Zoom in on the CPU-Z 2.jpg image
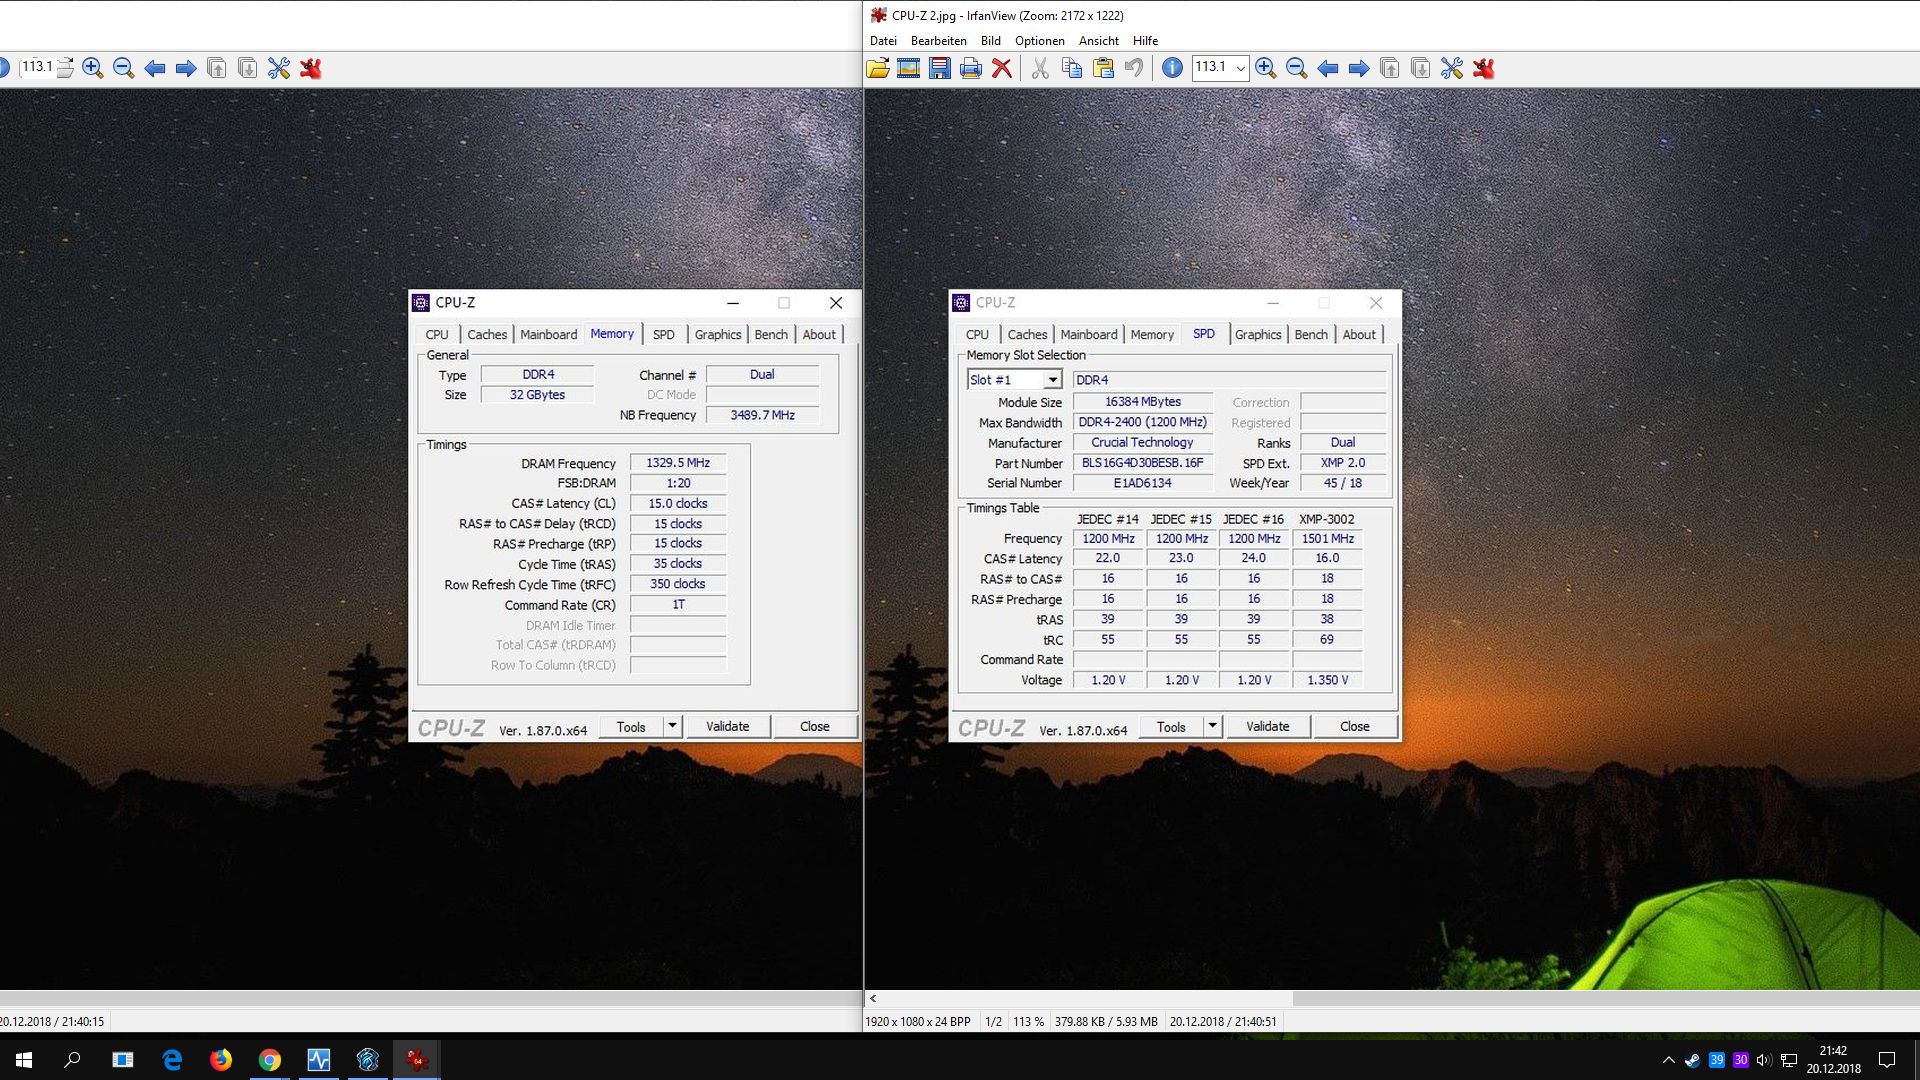The width and height of the screenshot is (1920, 1080). pyautogui.click(x=1265, y=68)
